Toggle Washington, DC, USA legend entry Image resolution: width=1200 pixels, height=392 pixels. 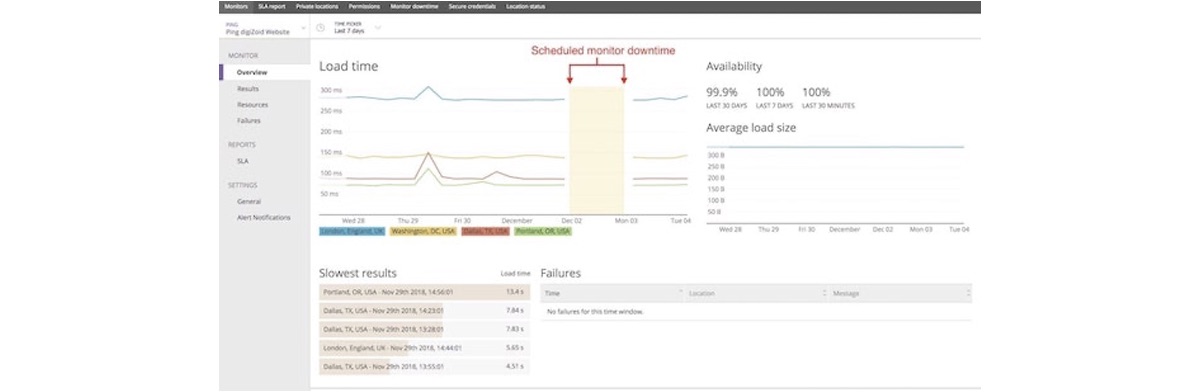point(422,231)
